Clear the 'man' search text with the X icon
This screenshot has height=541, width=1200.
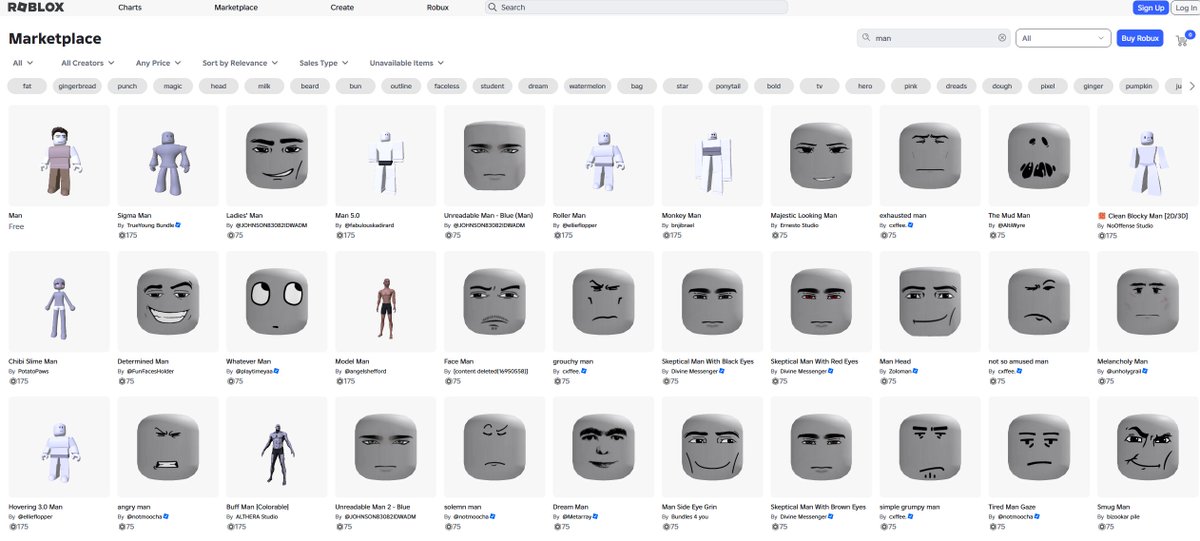pyautogui.click(x=1002, y=38)
